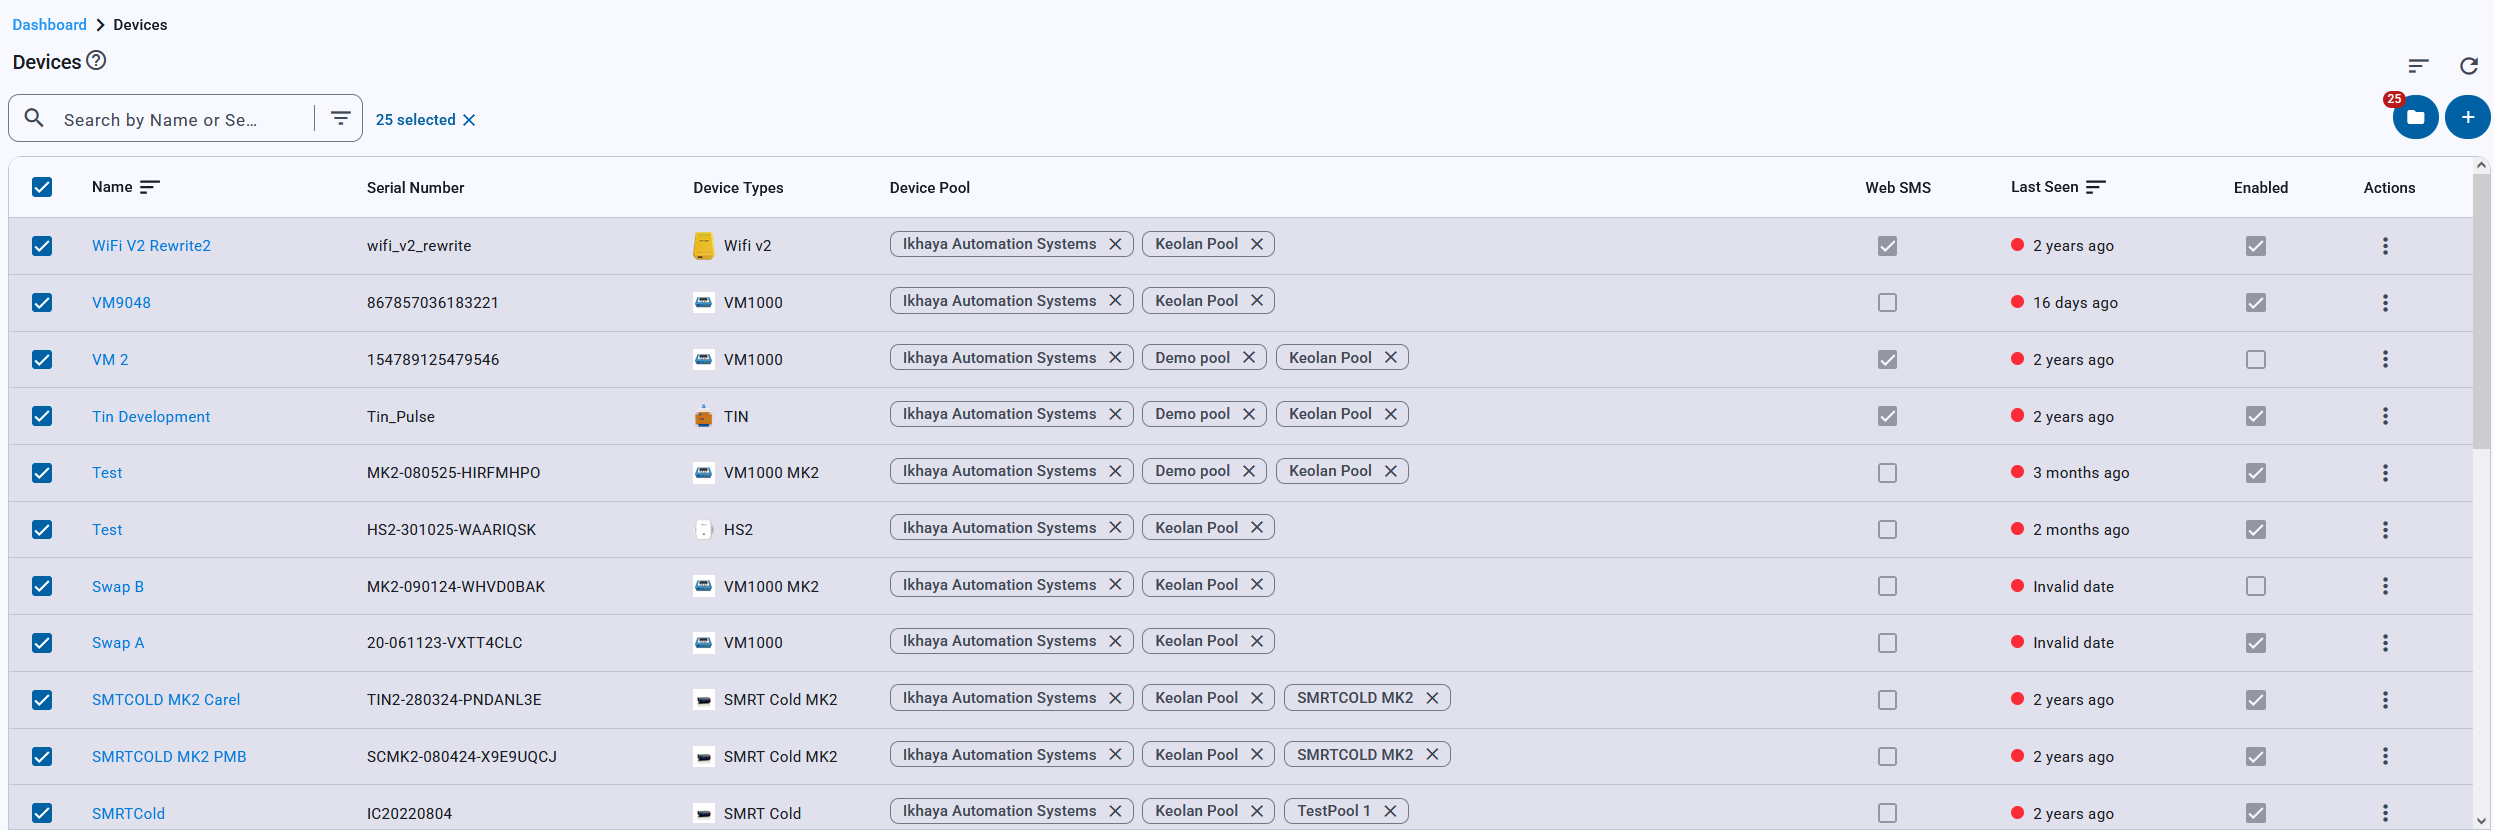Go to Dashboard breadcrumb link

coord(49,25)
